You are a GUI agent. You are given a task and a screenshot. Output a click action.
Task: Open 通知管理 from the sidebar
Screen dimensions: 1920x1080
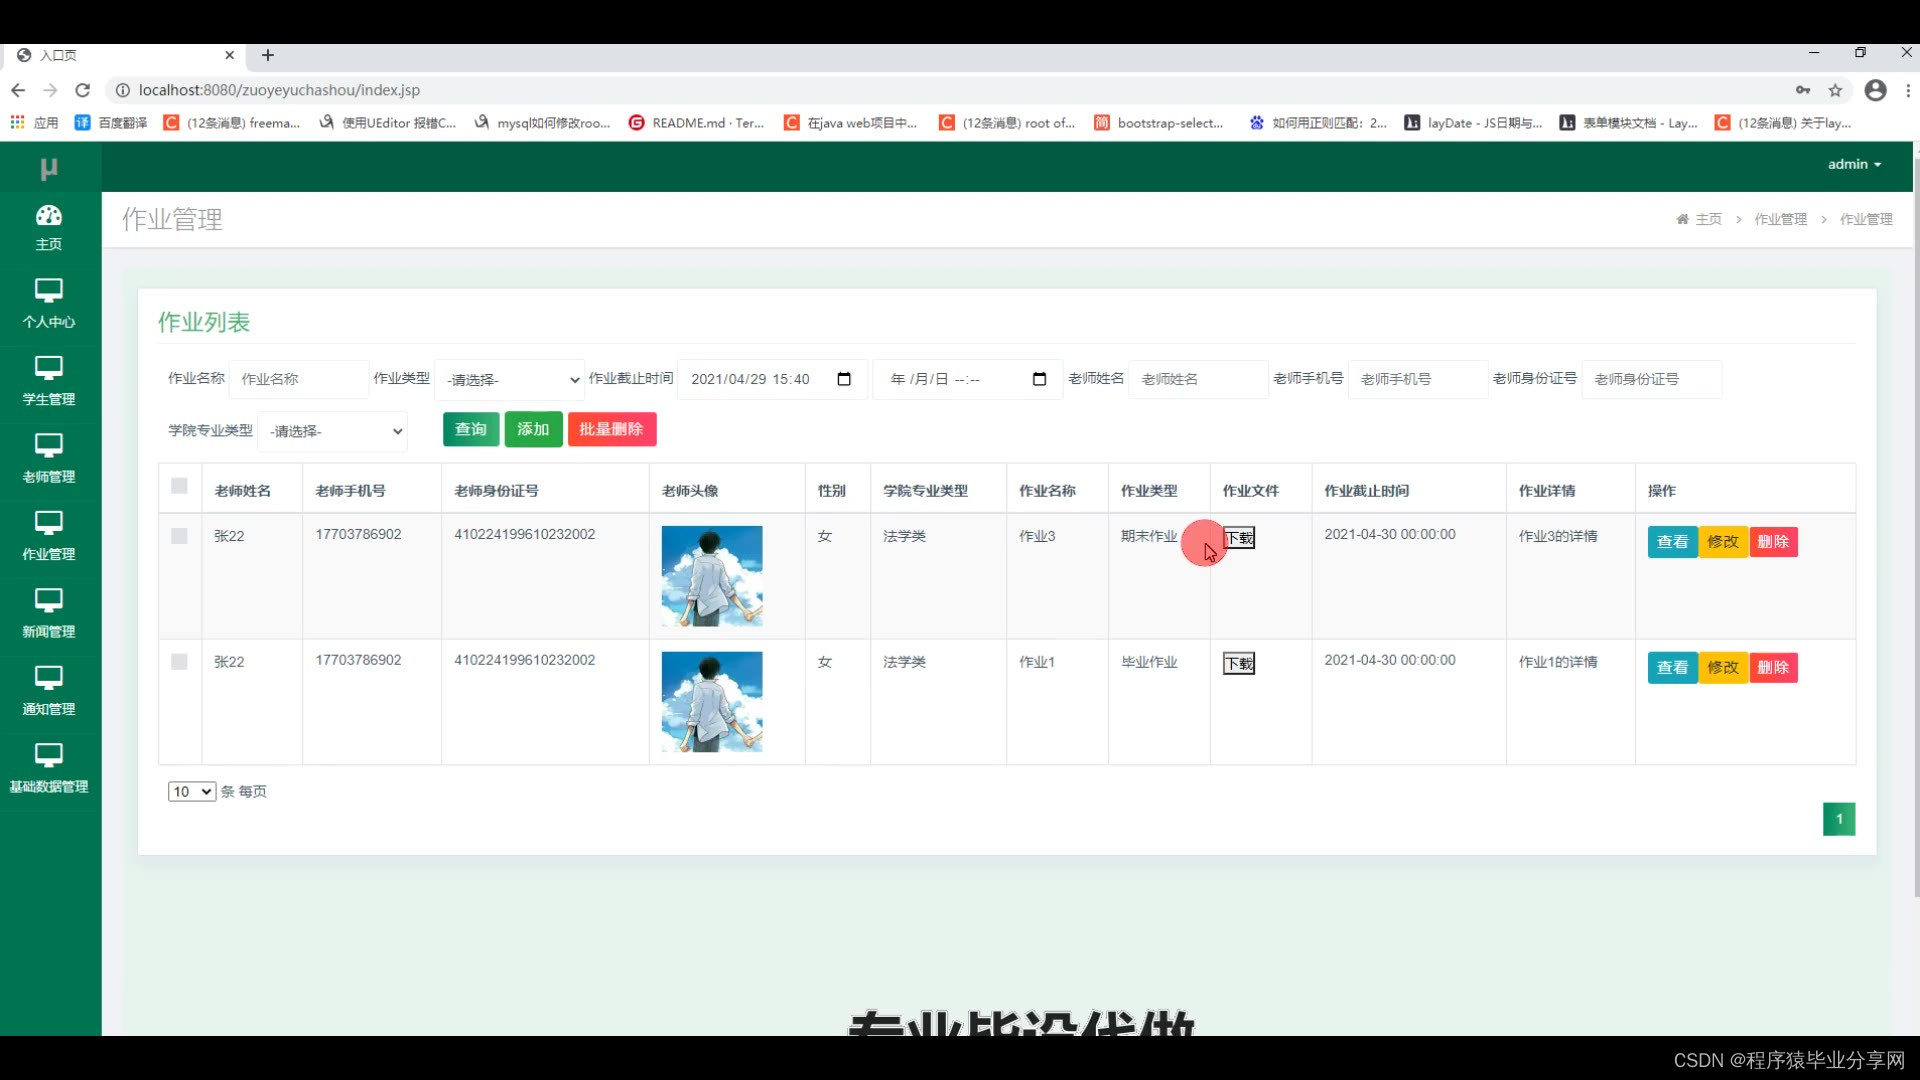pyautogui.click(x=48, y=691)
